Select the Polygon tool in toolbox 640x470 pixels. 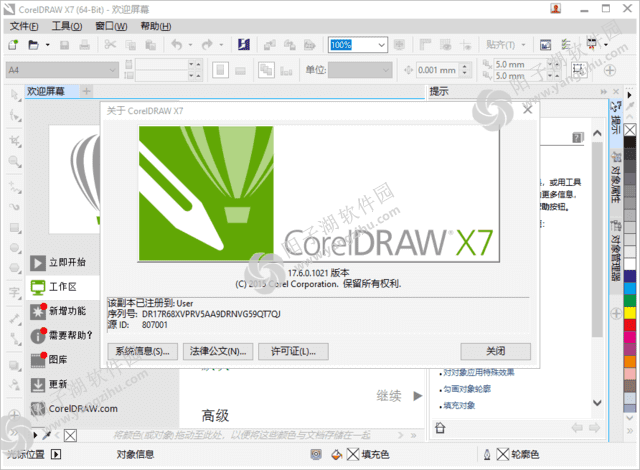tap(15, 268)
